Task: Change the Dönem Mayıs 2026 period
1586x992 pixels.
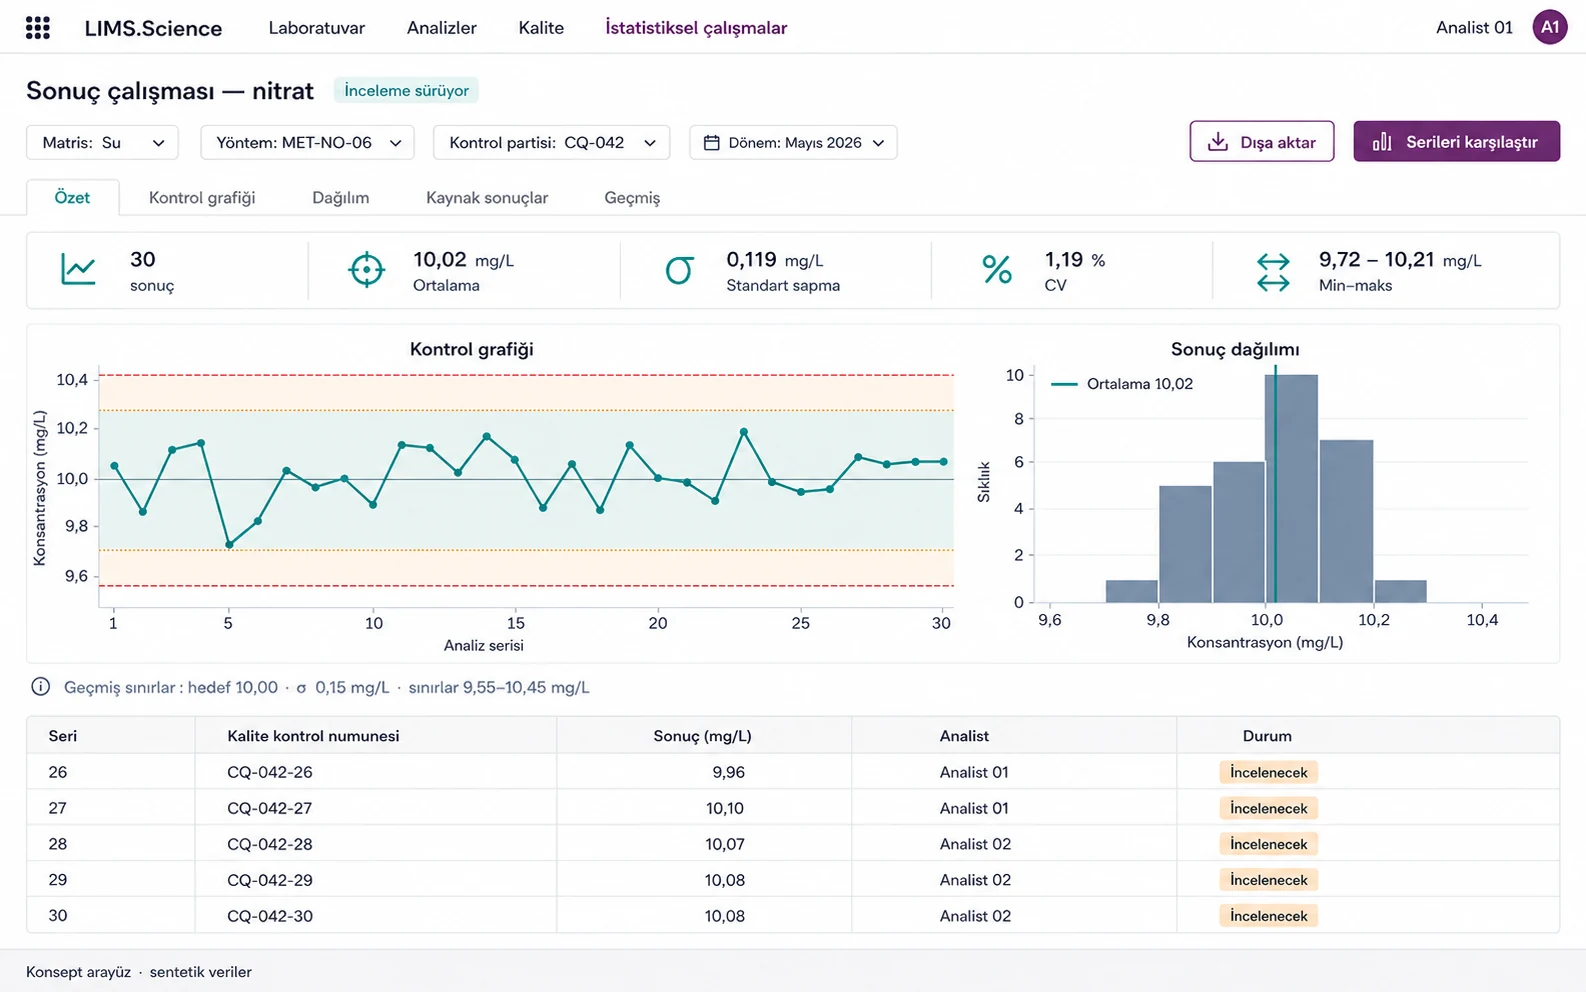Action: click(x=793, y=143)
